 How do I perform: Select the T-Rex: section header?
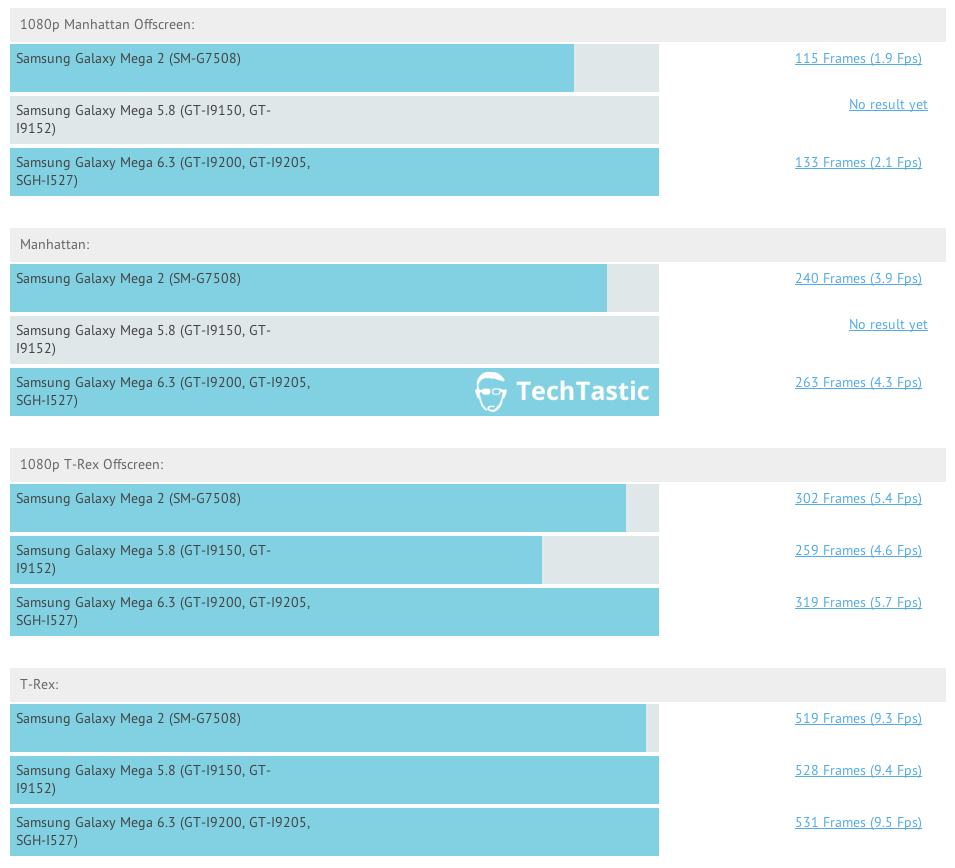tap(478, 685)
